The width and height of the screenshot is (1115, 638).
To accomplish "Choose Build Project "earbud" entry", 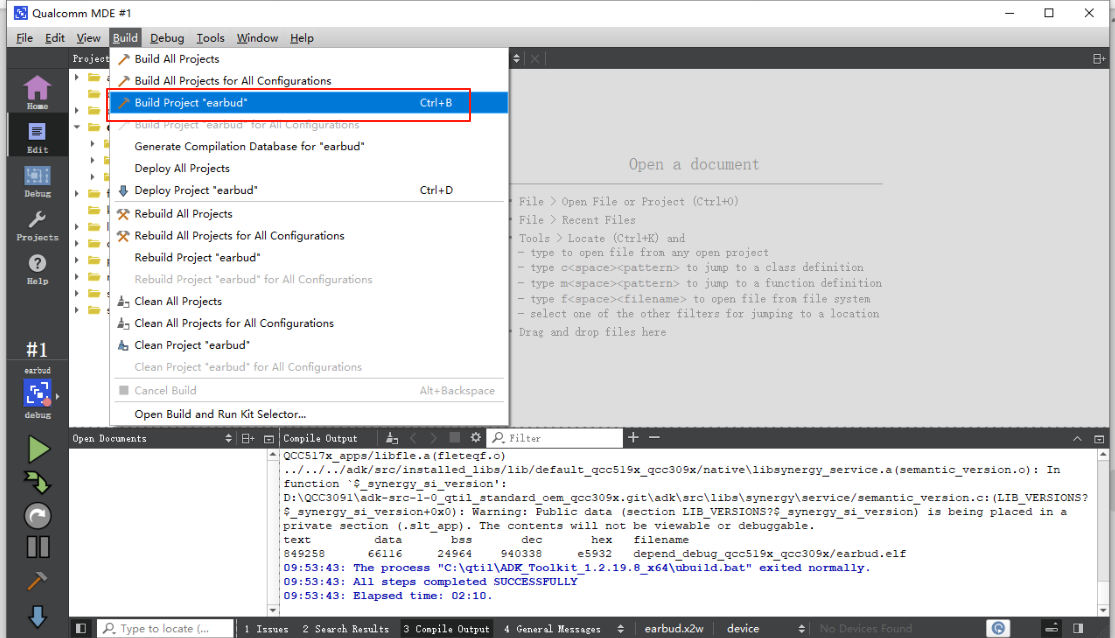I will click(x=309, y=103).
